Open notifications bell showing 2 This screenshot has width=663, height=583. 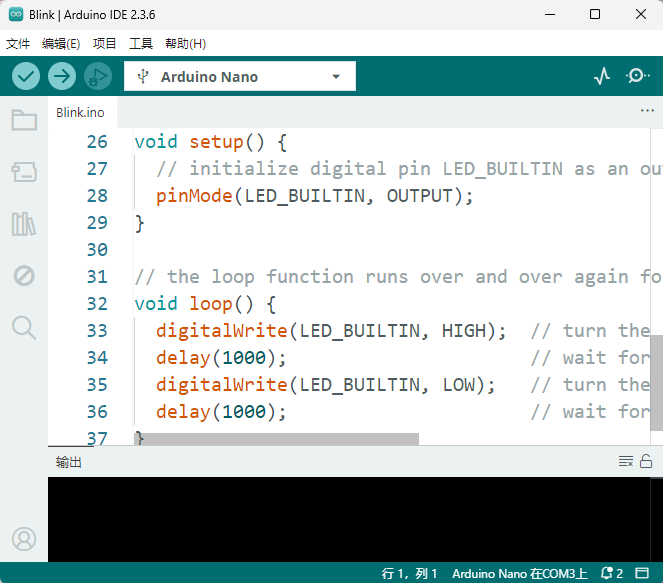tap(612, 573)
